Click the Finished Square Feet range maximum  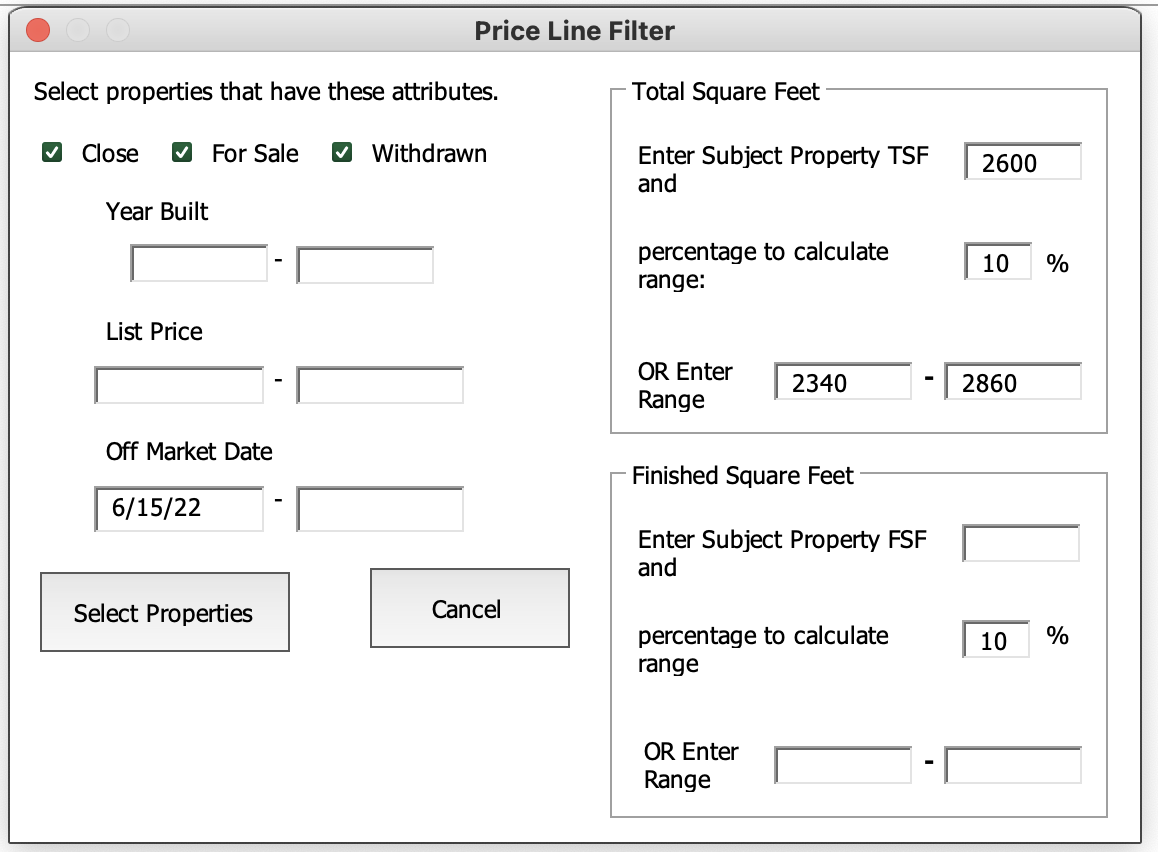[x=1013, y=766]
